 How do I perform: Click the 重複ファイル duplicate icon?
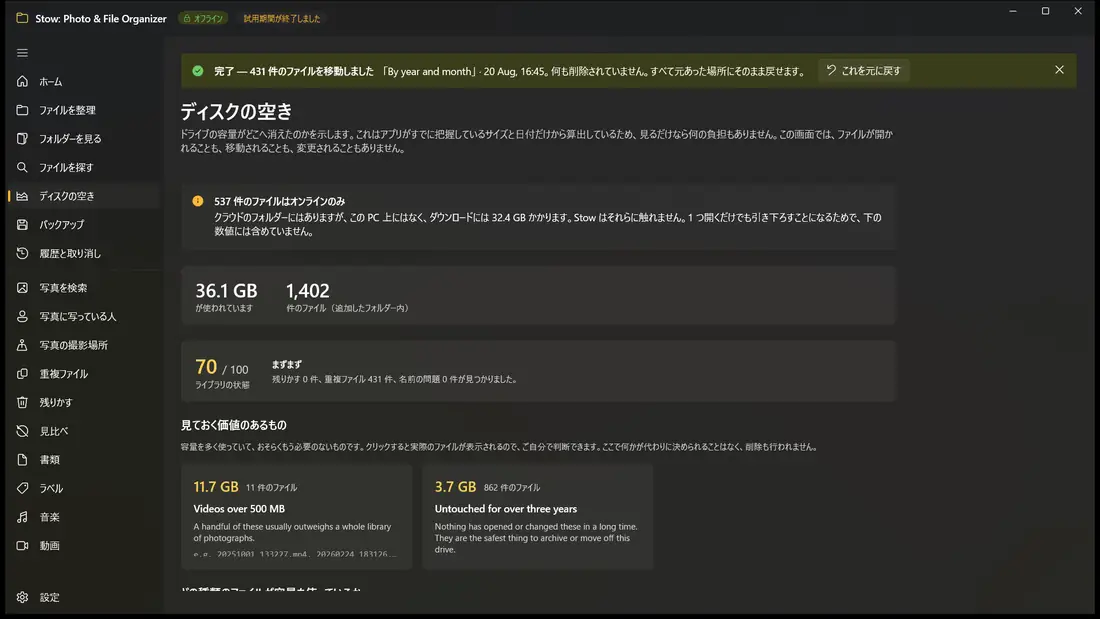point(22,374)
